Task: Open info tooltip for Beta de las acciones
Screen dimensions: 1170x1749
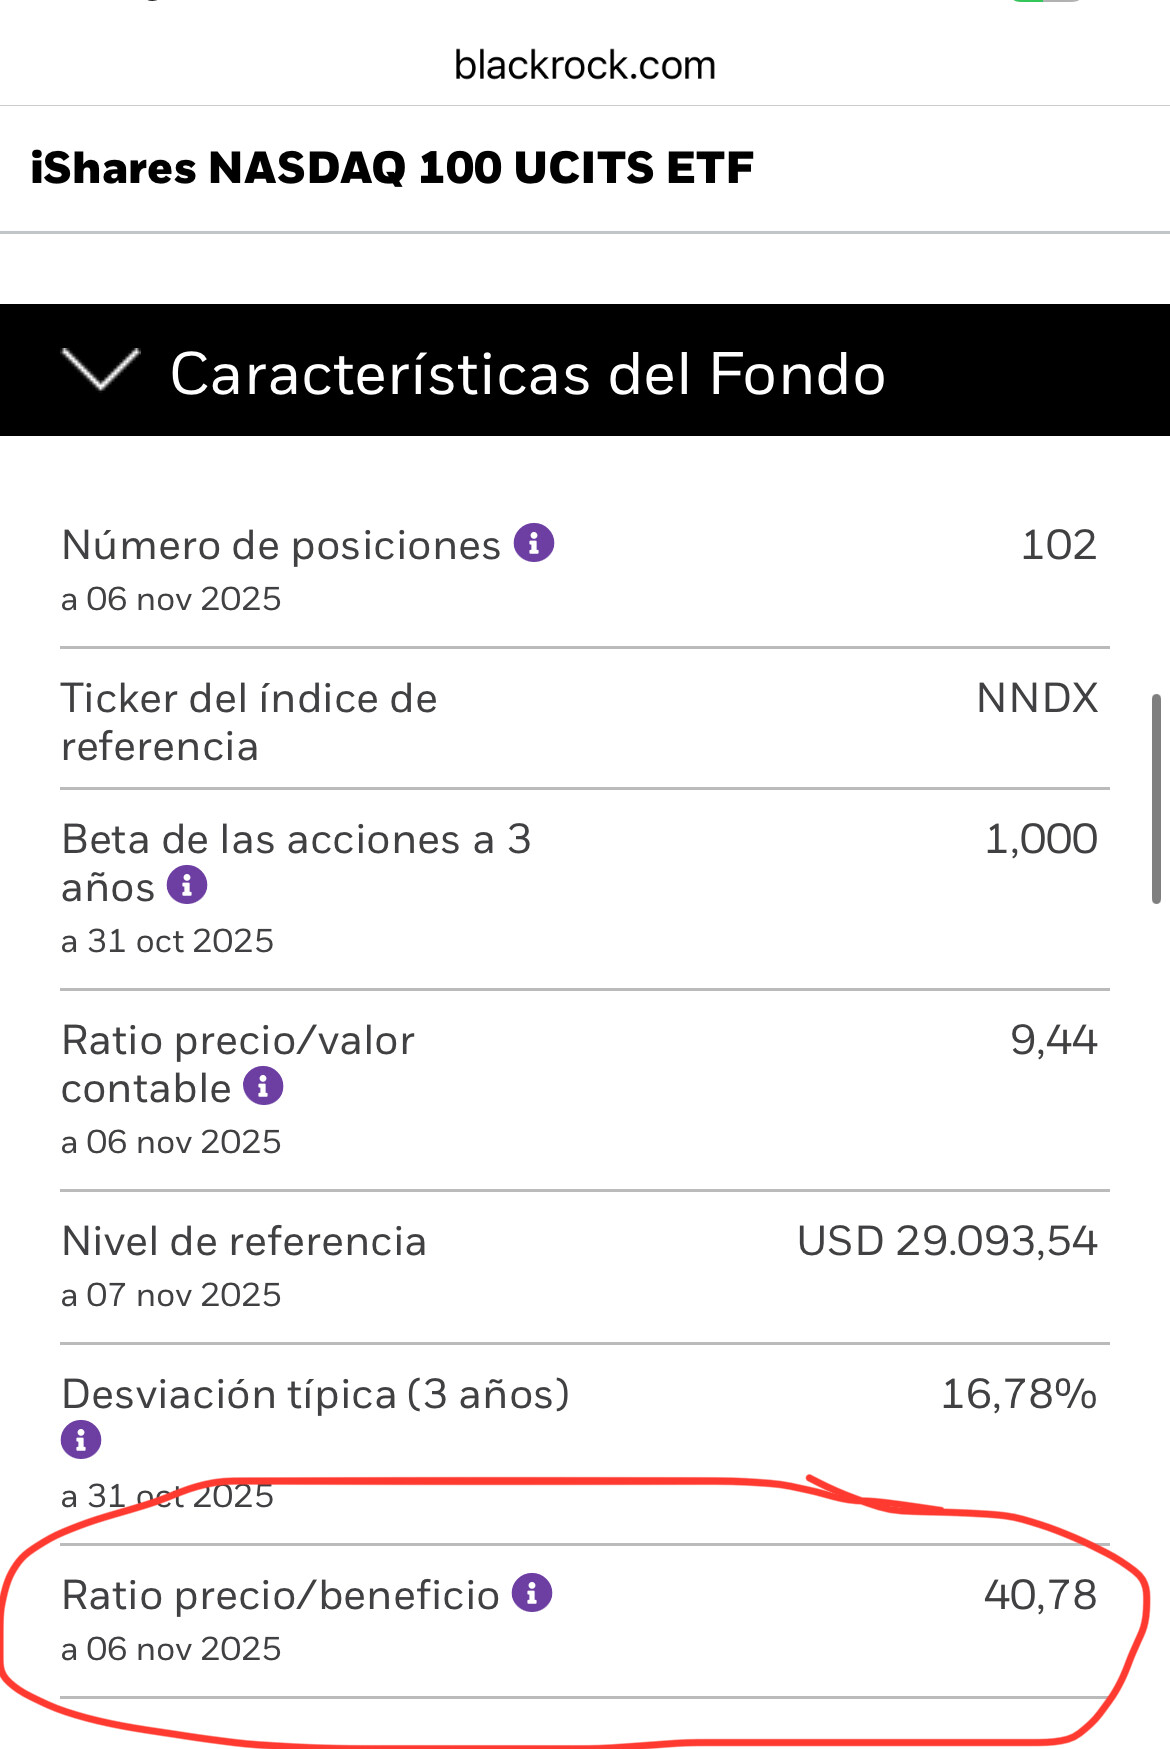Action: pyautogui.click(x=187, y=885)
